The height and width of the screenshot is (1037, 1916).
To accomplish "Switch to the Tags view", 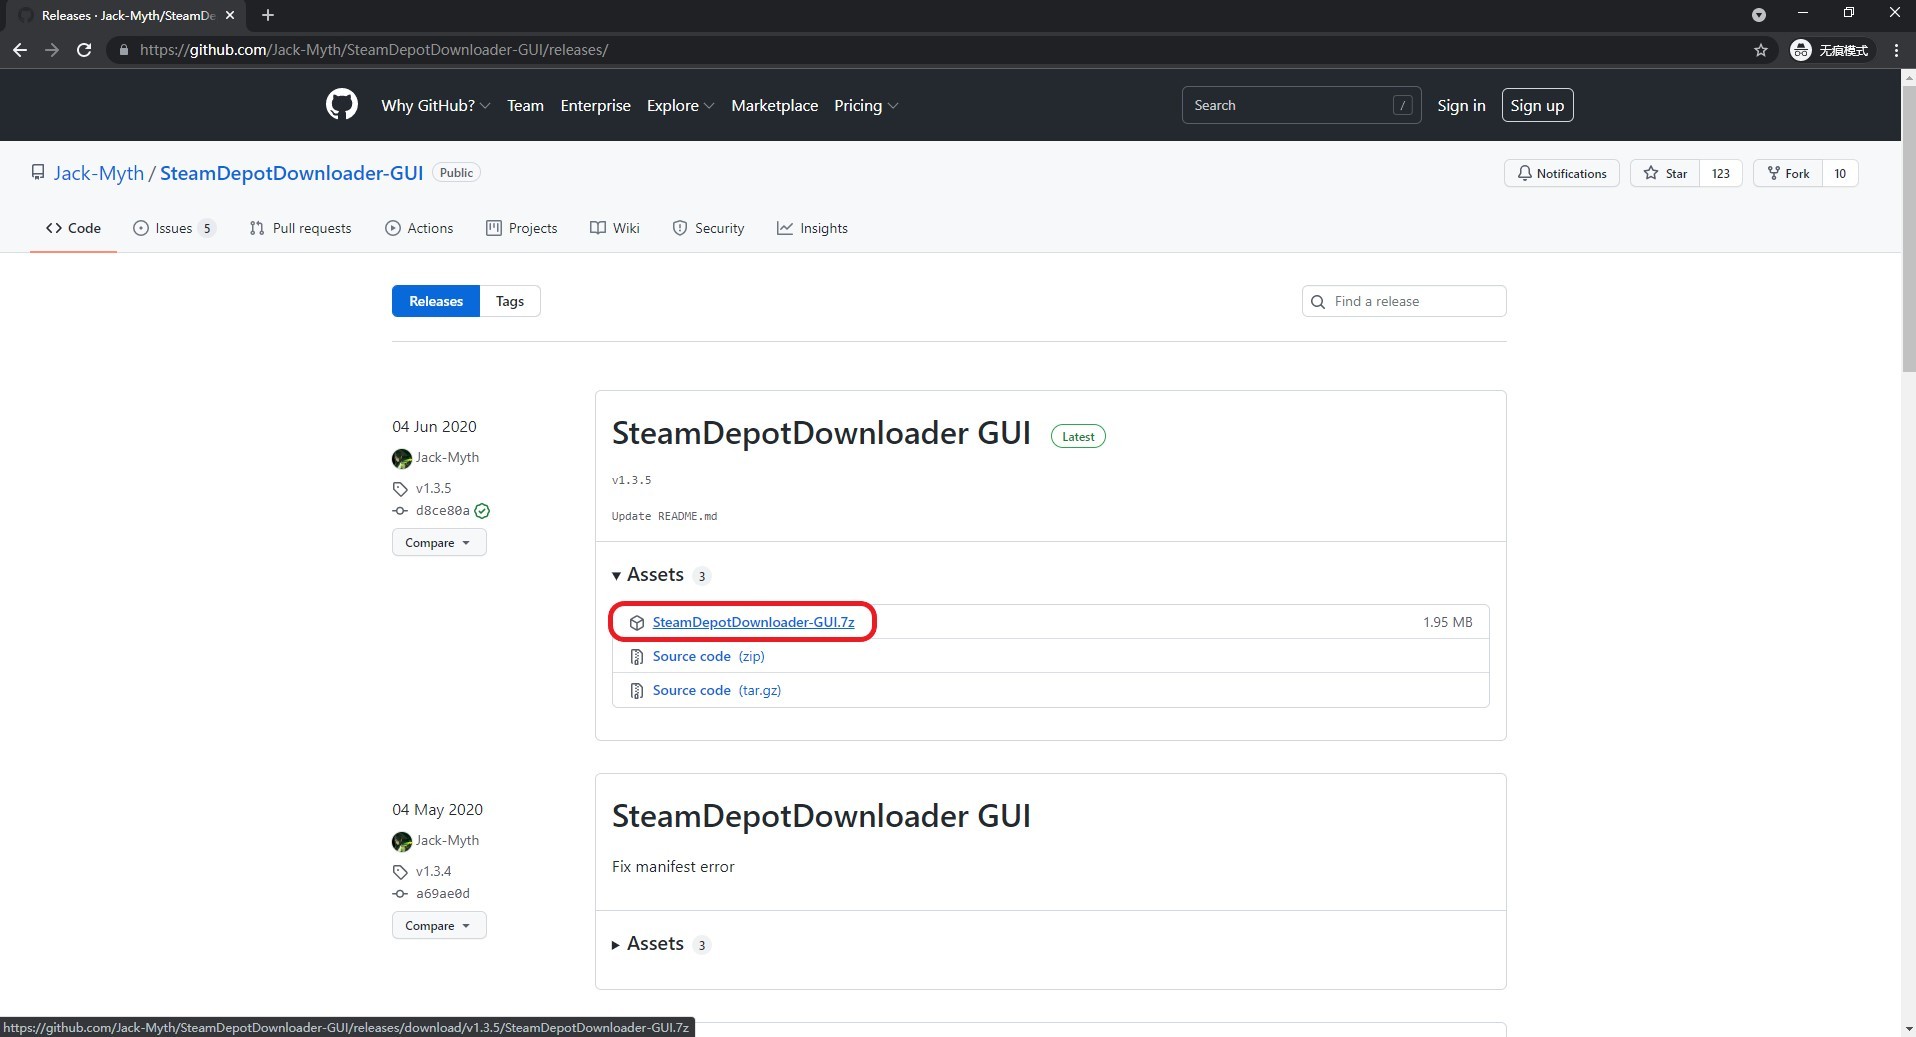I will pyautogui.click(x=510, y=301).
